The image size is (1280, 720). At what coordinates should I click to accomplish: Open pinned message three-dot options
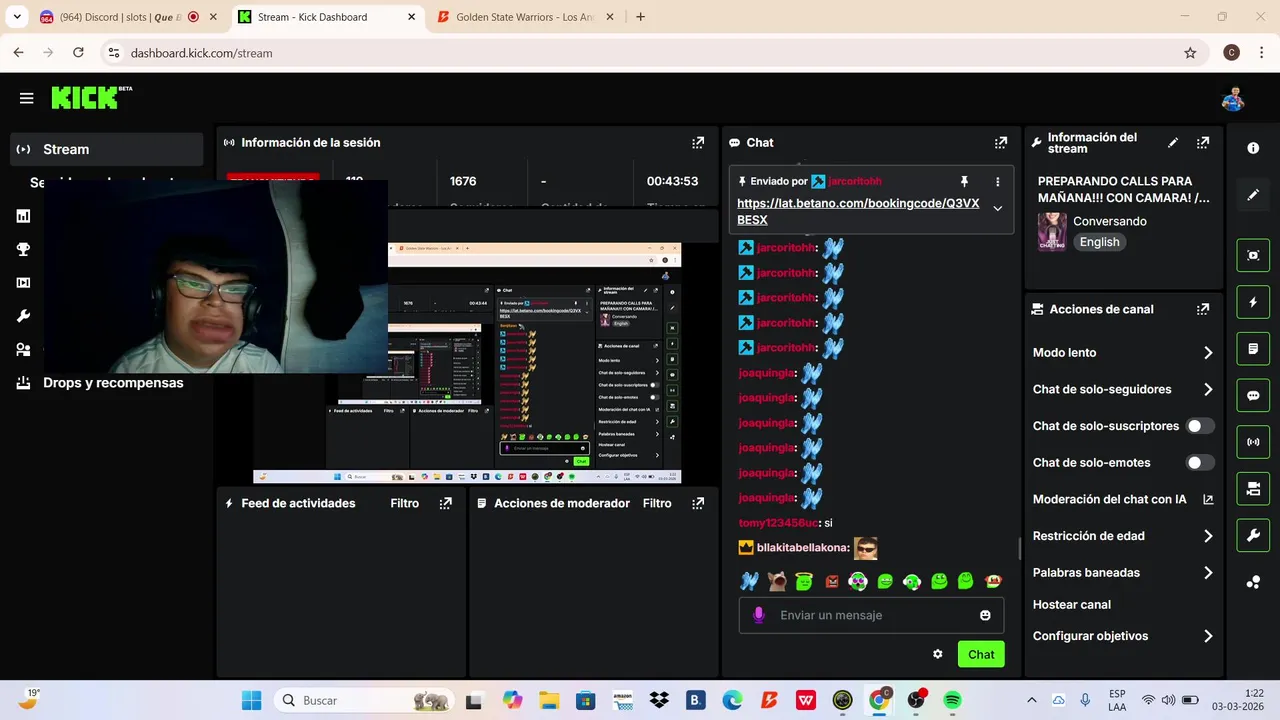click(997, 181)
